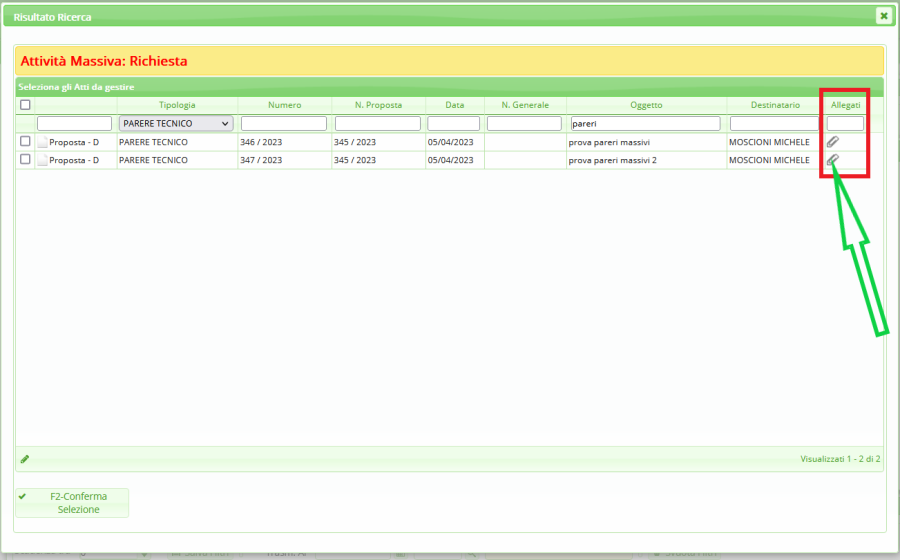Click the Oggetto filter field containing 'pareri'
This screenshot has height=560, width=900.
tap(645, 124)
